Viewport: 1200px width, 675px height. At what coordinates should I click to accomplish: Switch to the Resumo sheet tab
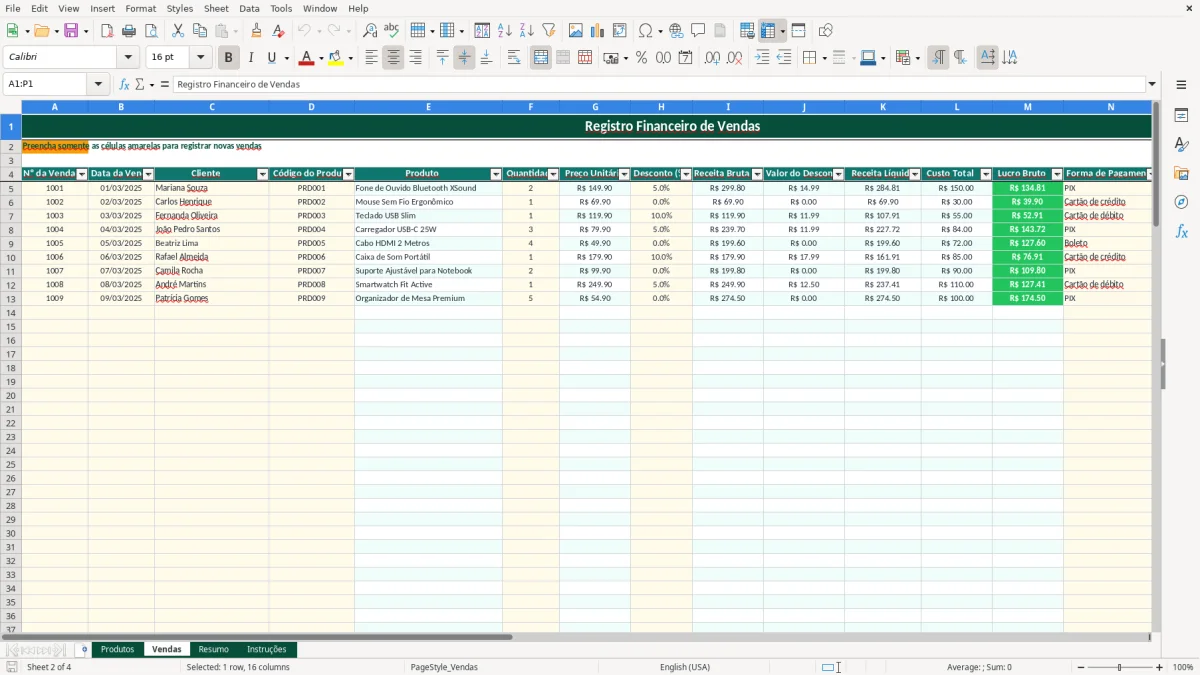(x=213, y=650)
